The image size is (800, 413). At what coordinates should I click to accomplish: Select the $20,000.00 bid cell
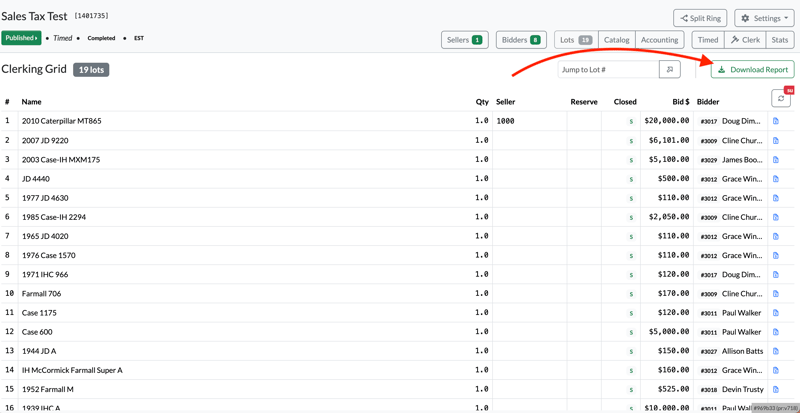pyautogui.click(x=667, y=122)
